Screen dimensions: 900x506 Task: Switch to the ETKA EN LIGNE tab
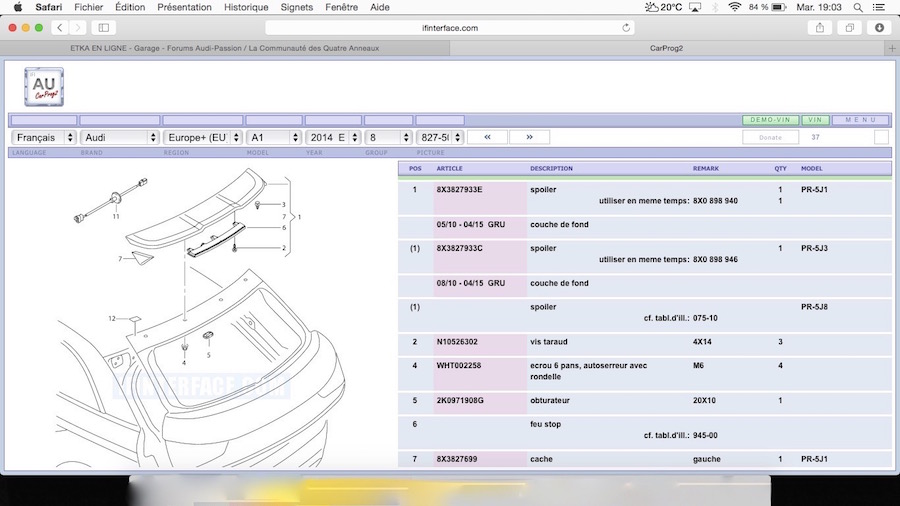tap(226, 48)
